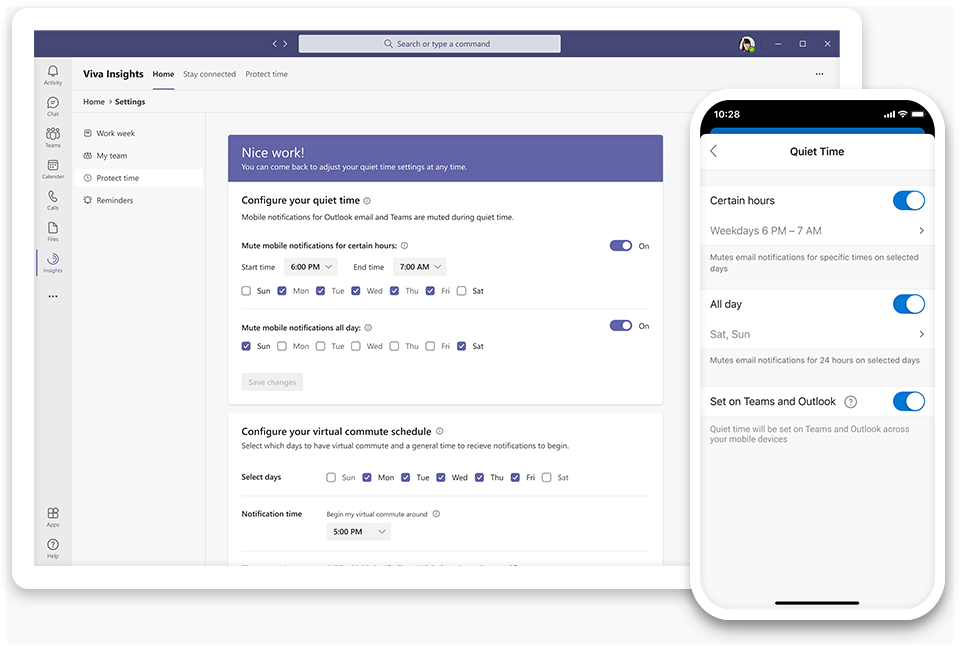Switch to the Stay connected tab
The height and width of the screenshot is (650, 960).
point(210,74)
